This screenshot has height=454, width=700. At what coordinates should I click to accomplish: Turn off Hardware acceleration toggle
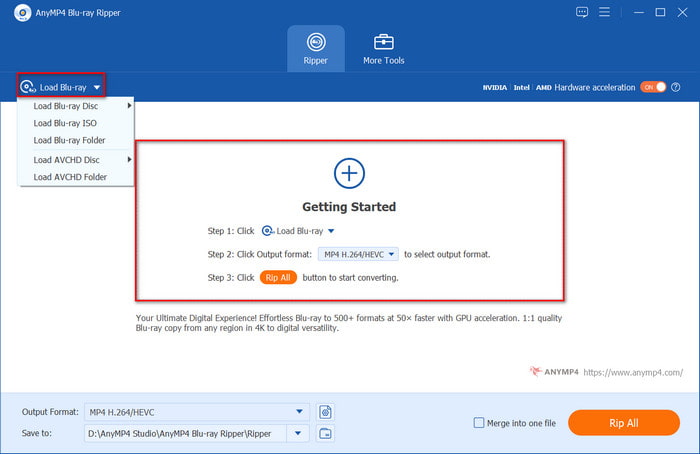pos(653,87)
